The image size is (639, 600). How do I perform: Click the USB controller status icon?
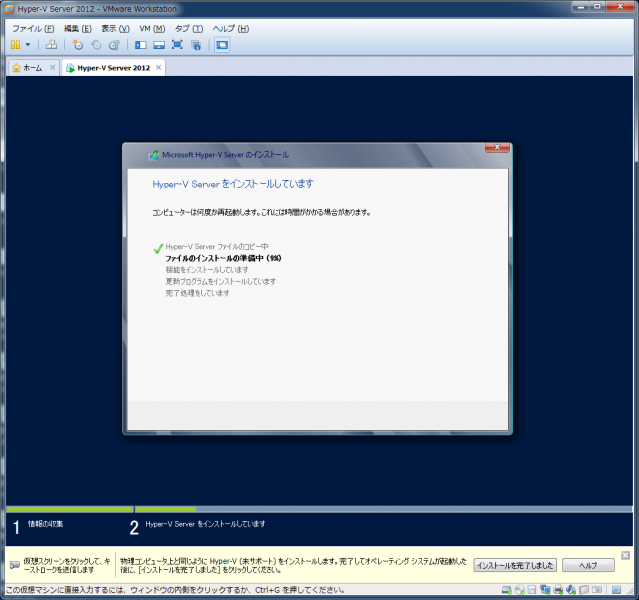(x=584, y=590)
